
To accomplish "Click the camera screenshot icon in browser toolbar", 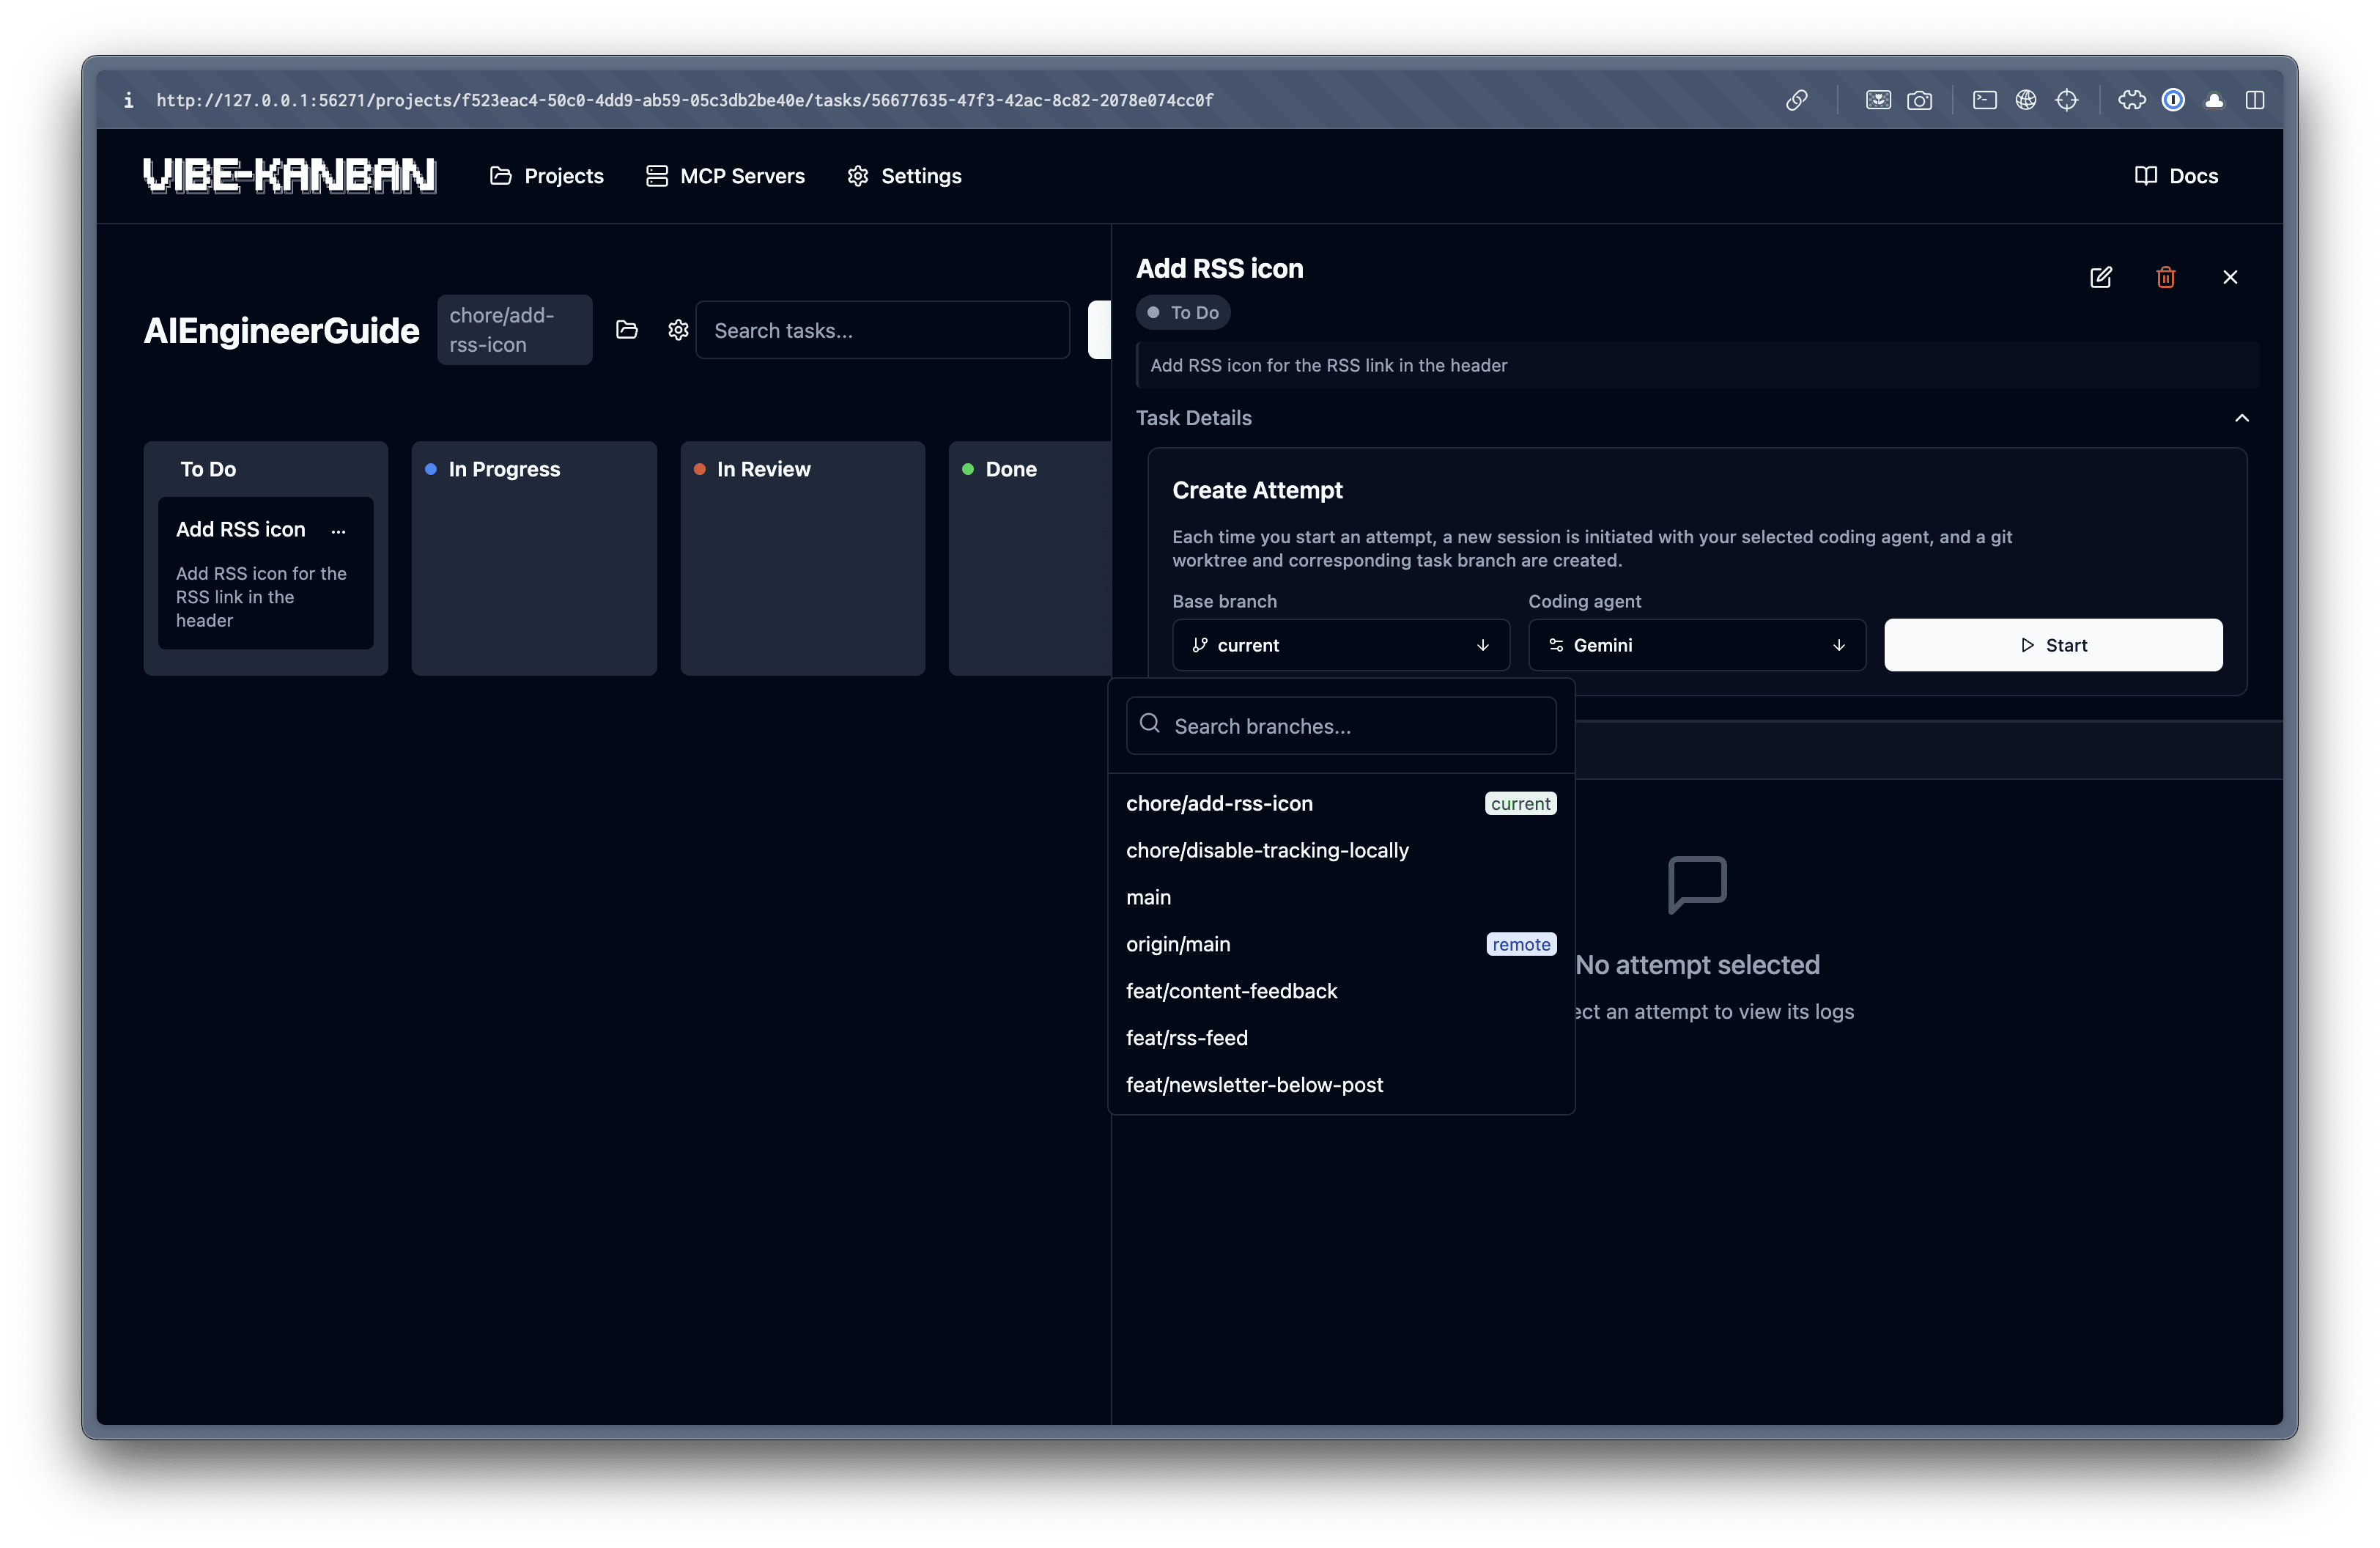I will pos(1919,100).
